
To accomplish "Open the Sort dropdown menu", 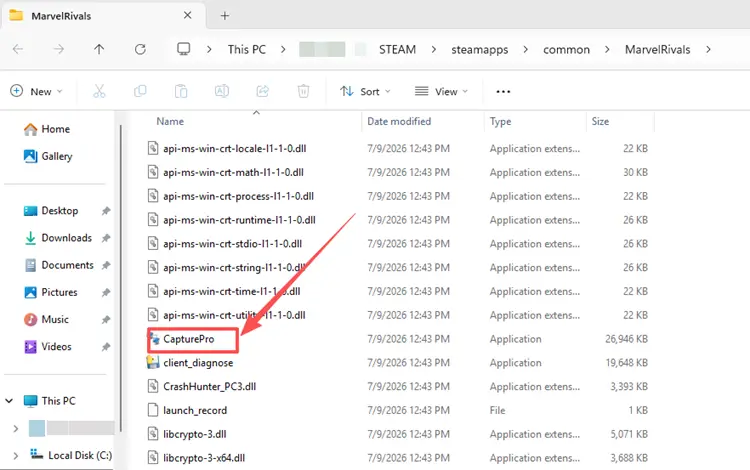I will coord(365,91).
